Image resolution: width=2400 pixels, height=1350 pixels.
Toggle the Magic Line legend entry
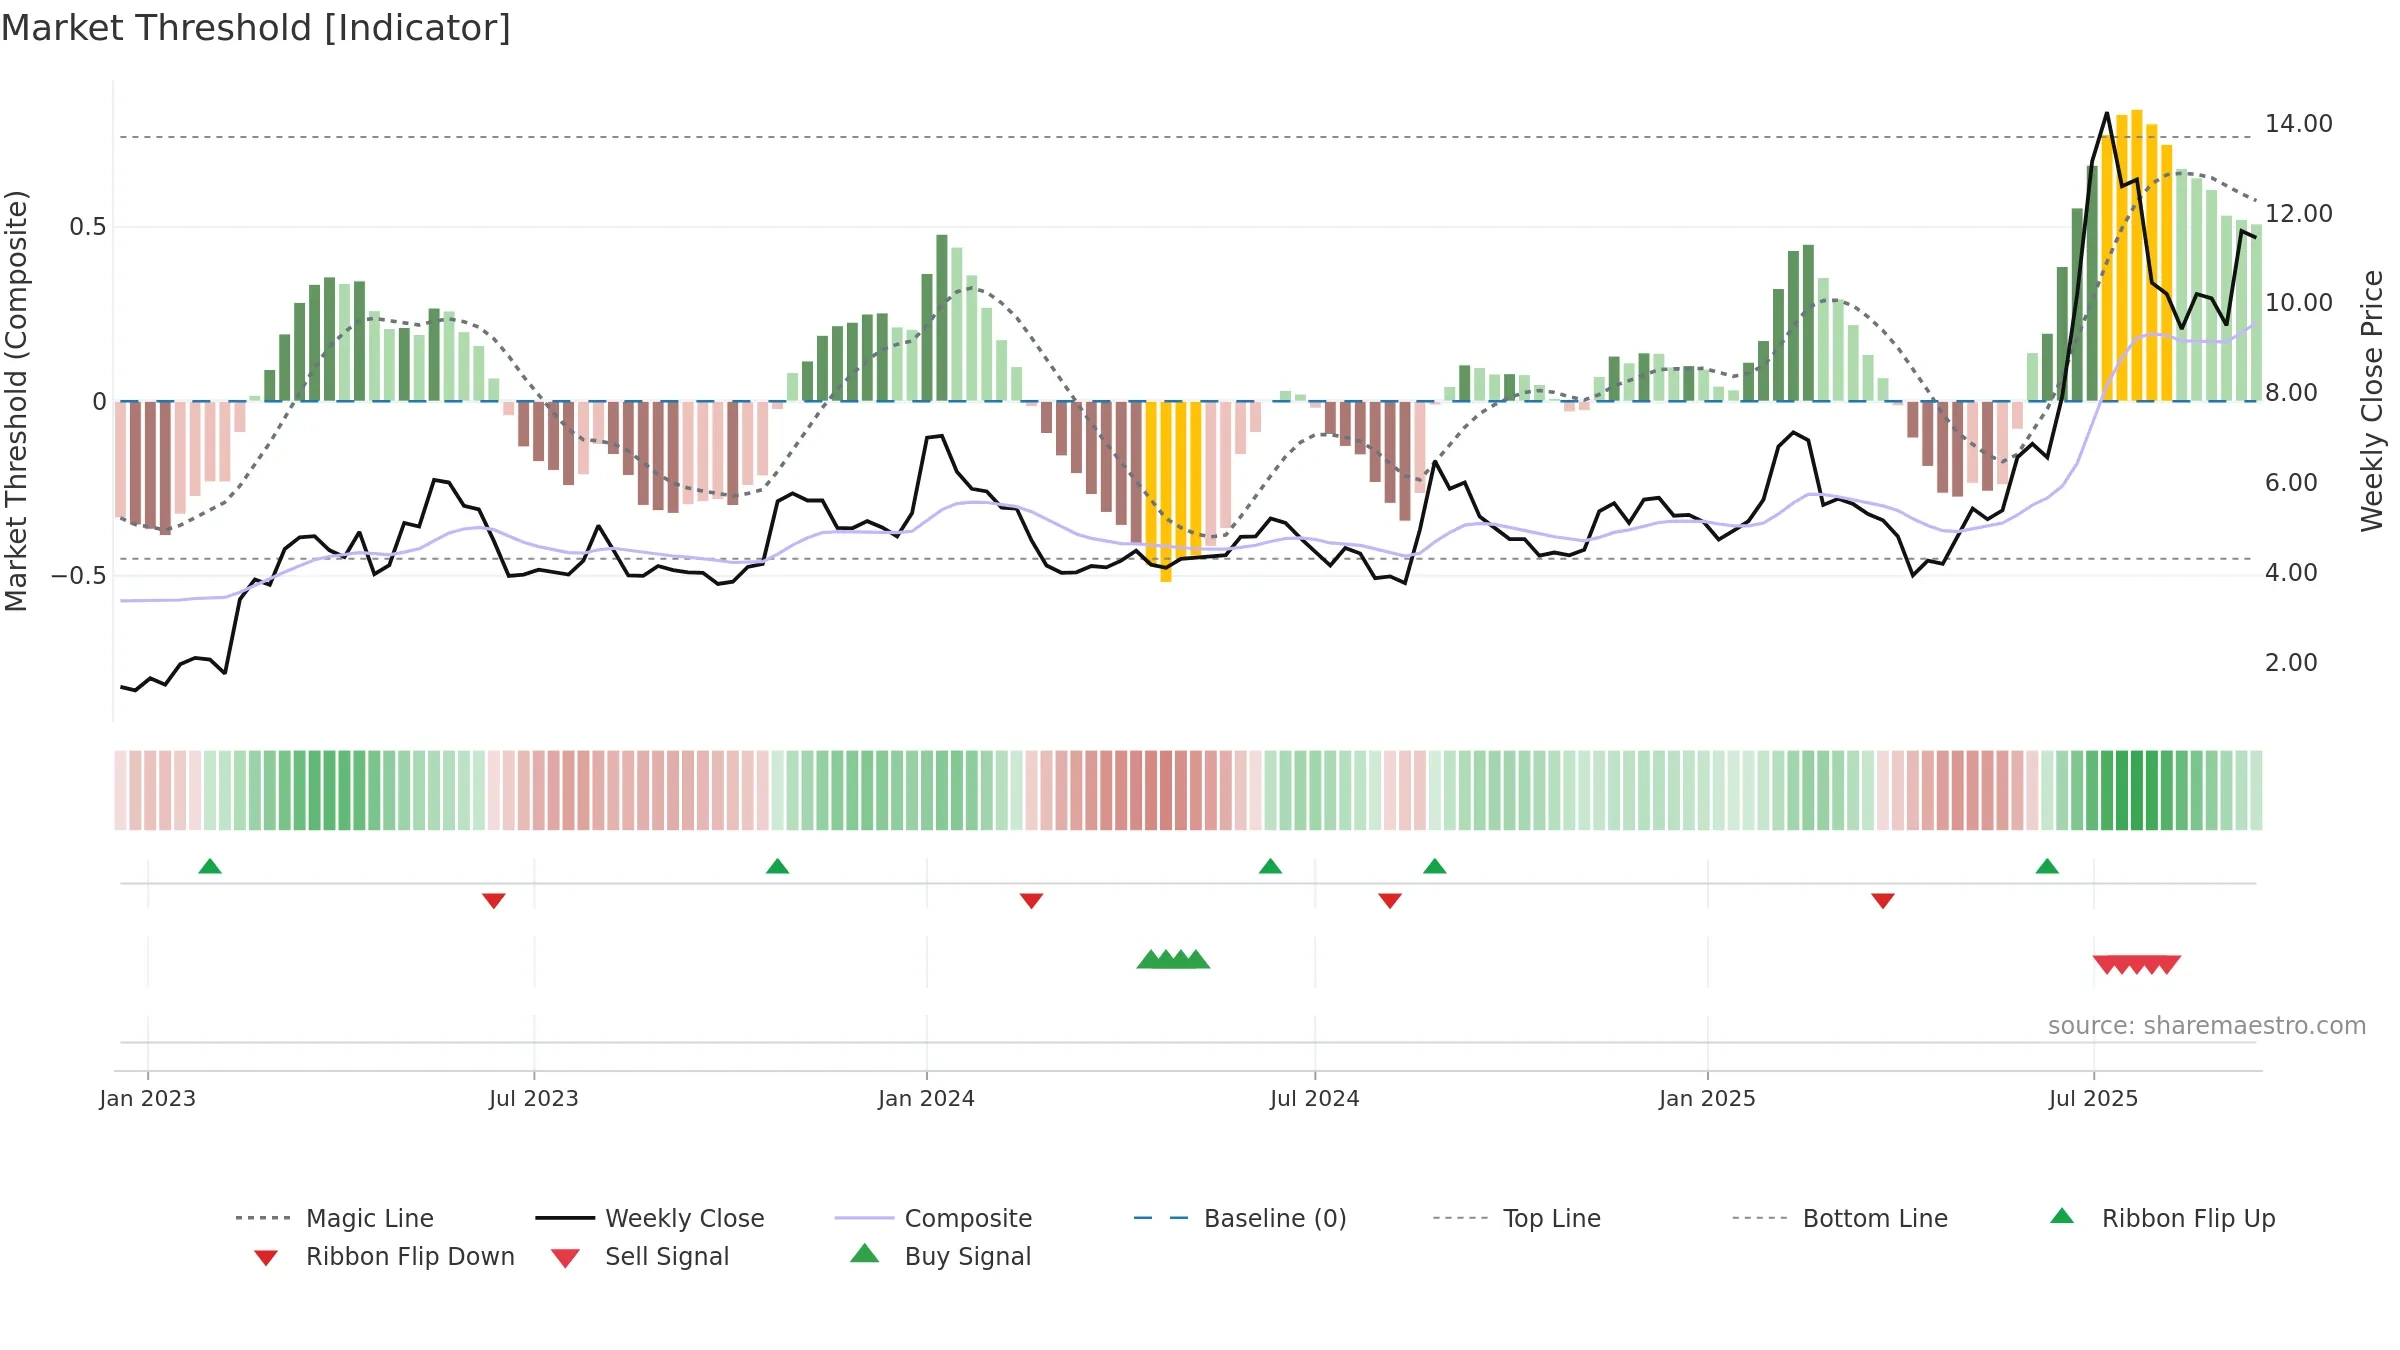(335, 1218)
